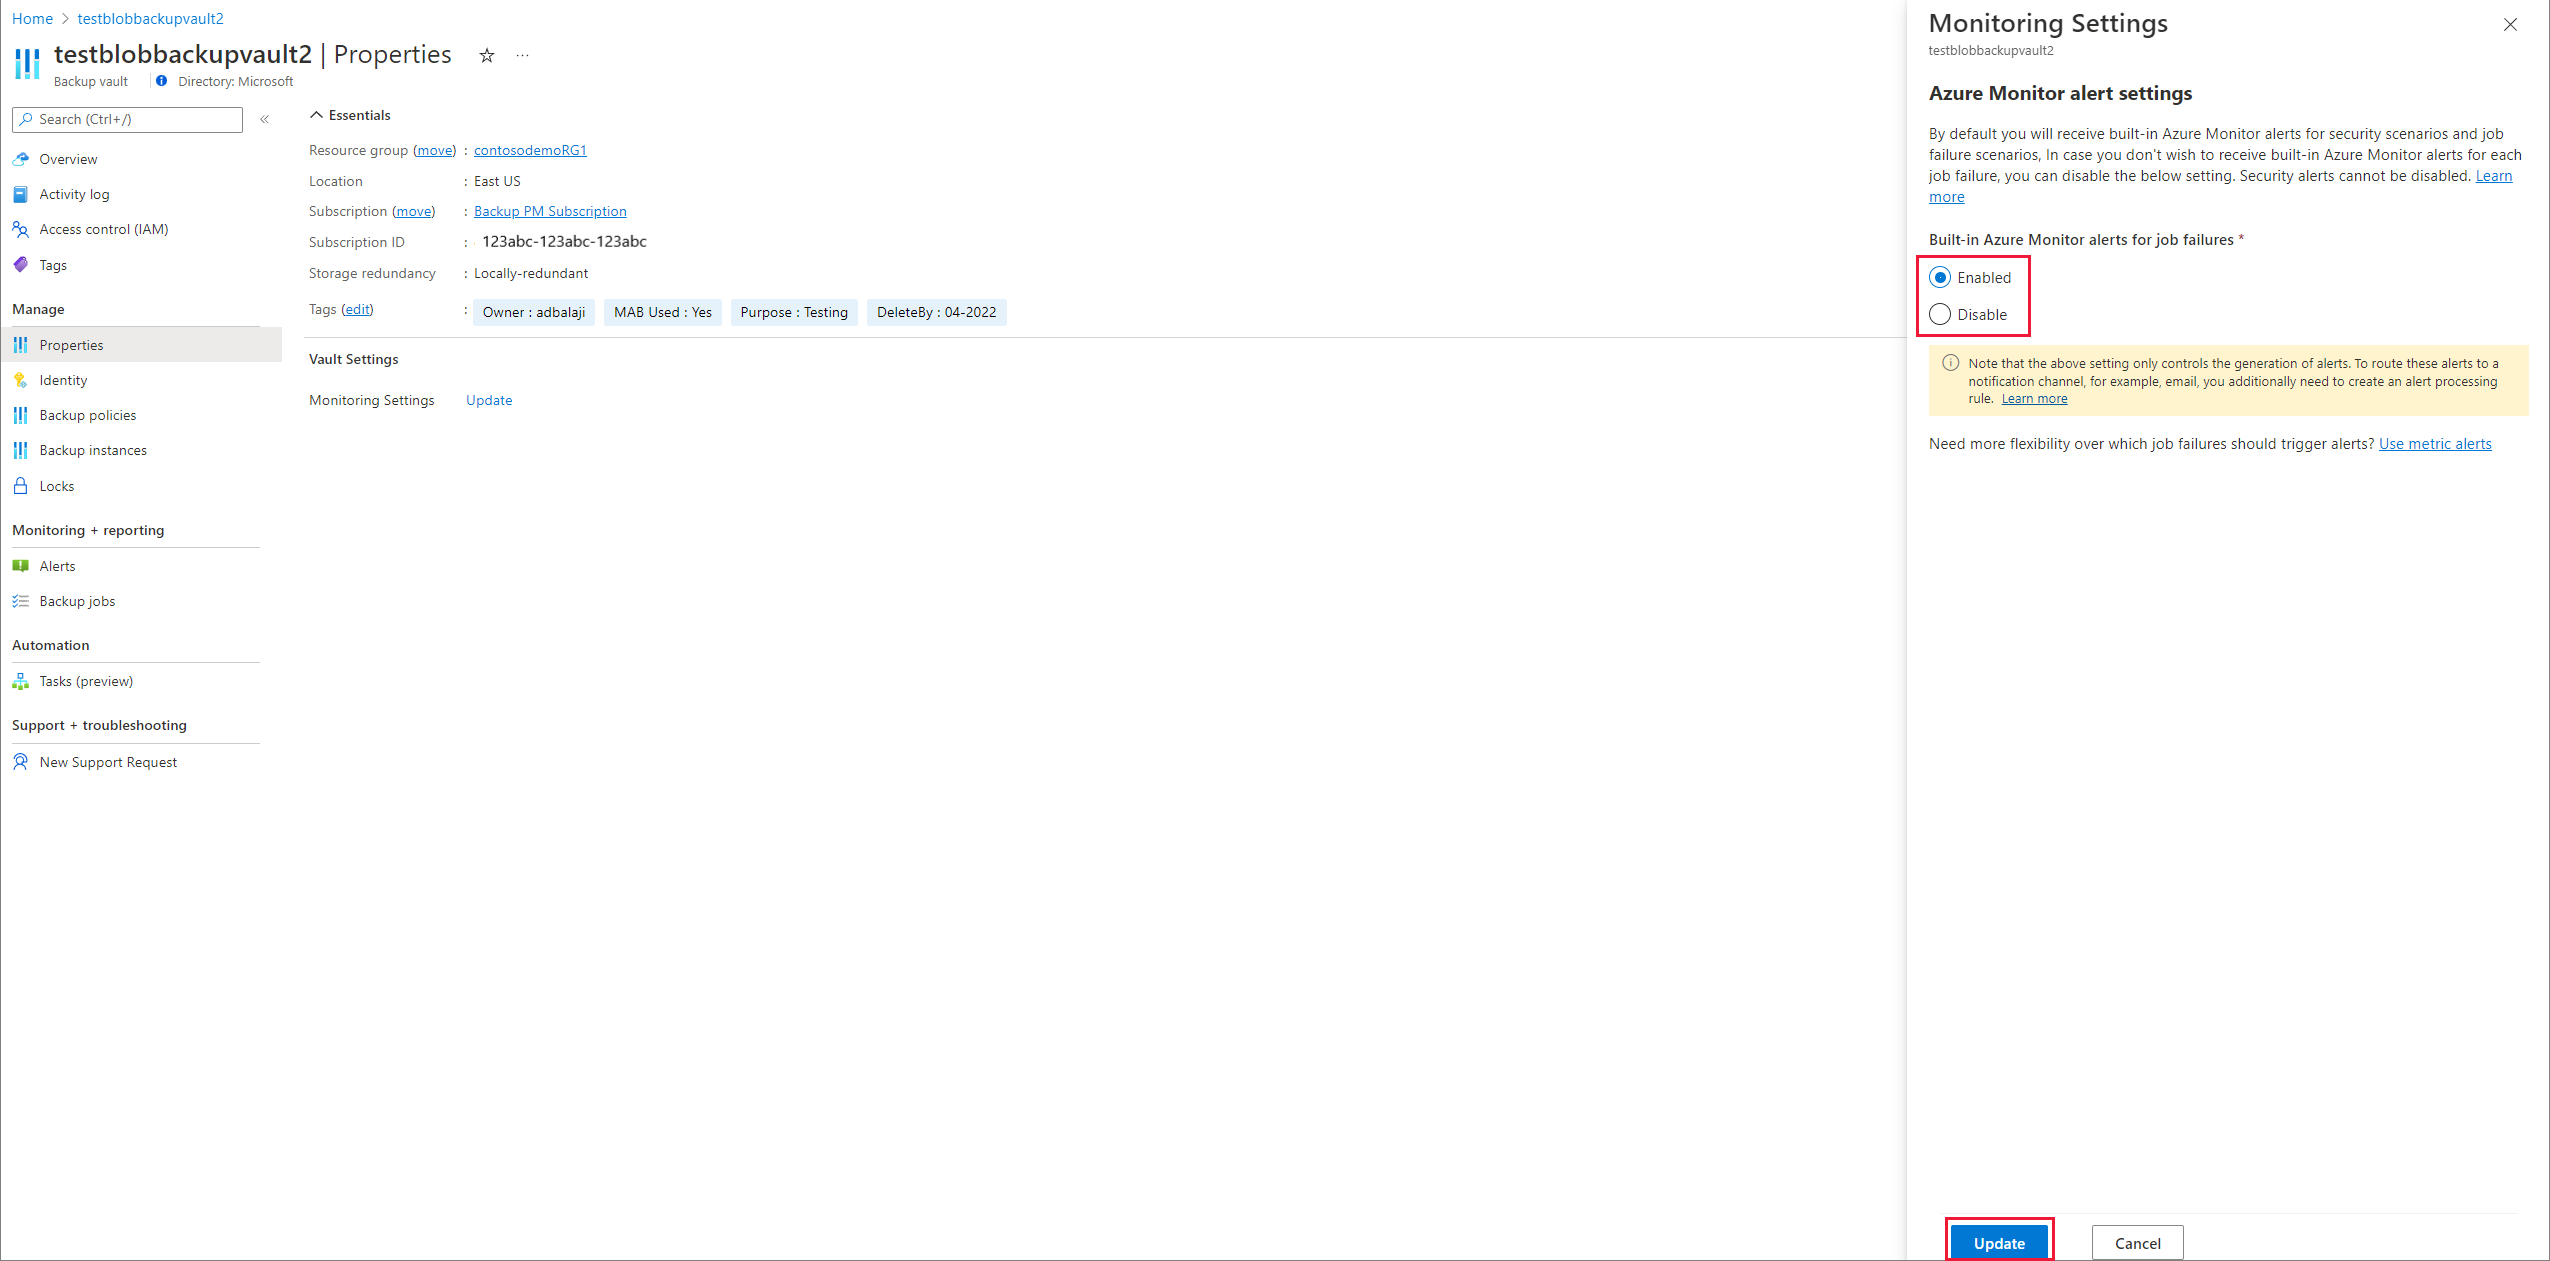Click the Backup policies icon

tap(23, 415)
